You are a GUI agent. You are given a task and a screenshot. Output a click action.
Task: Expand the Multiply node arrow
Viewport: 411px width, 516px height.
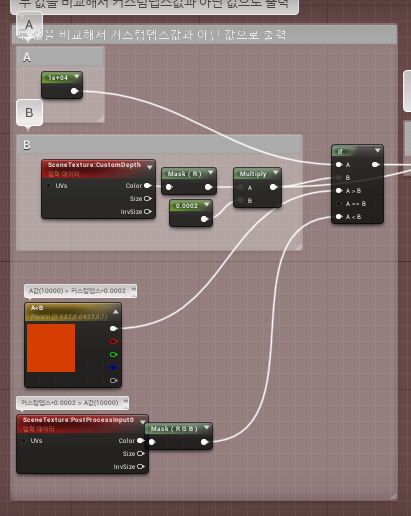(275, 172)
